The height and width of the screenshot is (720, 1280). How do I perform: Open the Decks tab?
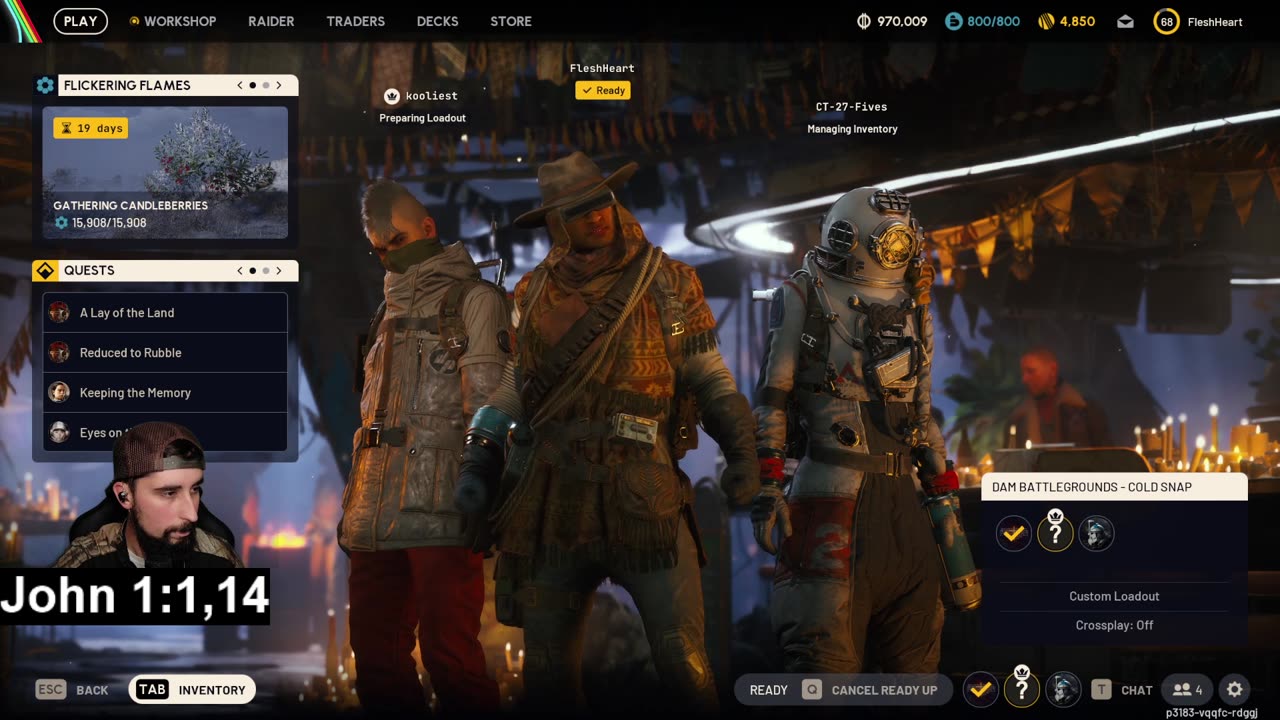point(437,21)
